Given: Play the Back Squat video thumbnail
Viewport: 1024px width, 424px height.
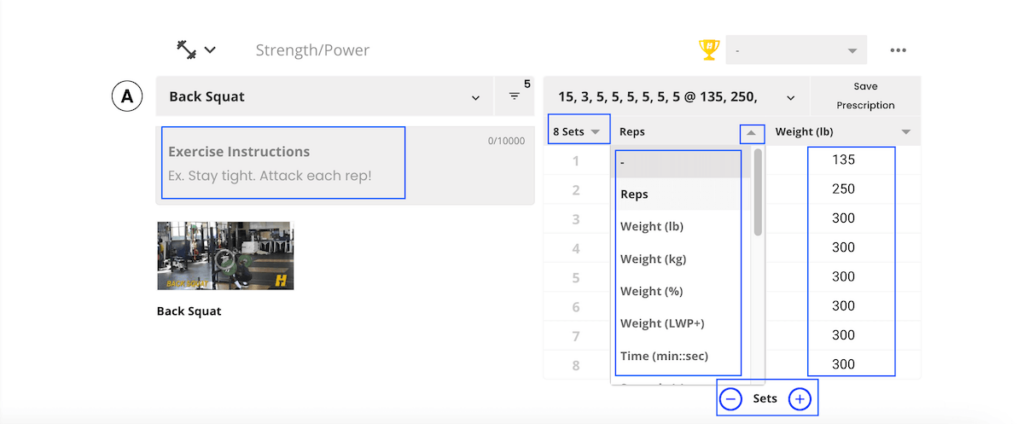Looking at the screenshot, I should click(x=225, y=256).
